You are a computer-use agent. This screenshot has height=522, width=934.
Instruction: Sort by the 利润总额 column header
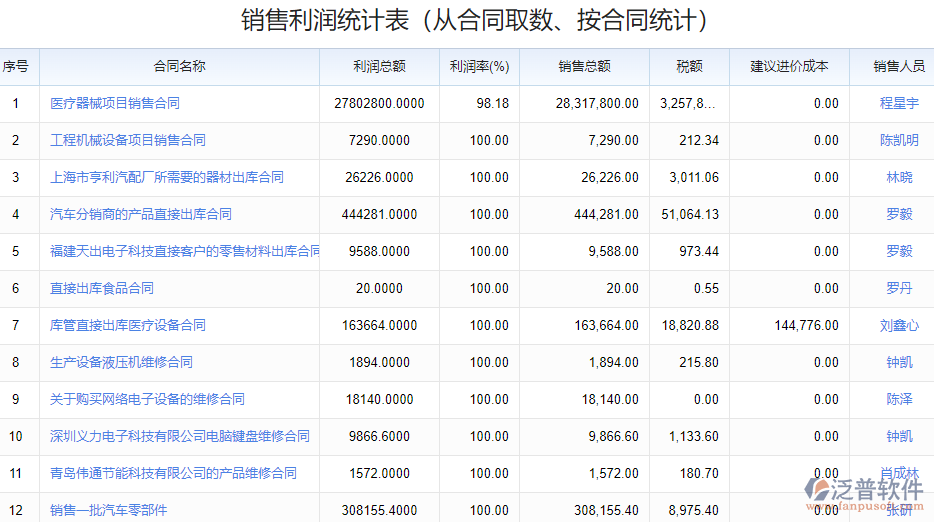tap(379, 67)
